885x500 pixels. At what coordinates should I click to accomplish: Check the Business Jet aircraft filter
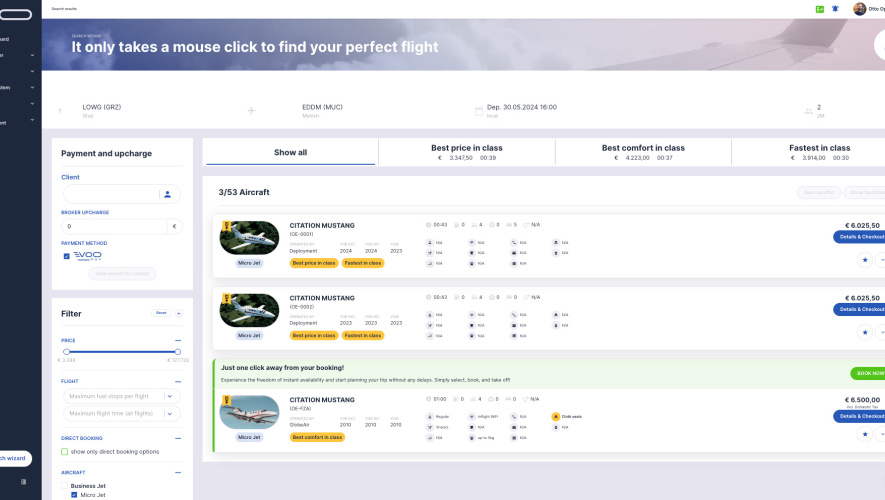coord(65,484)
